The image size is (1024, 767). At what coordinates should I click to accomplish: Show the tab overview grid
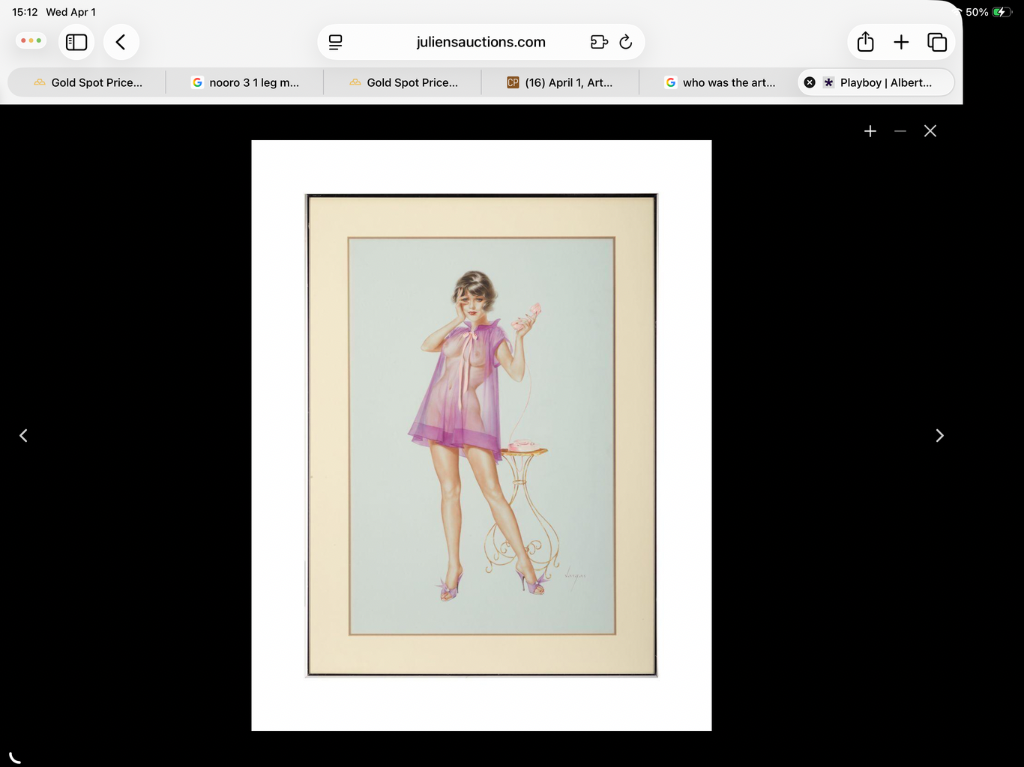tap(937, 42)
